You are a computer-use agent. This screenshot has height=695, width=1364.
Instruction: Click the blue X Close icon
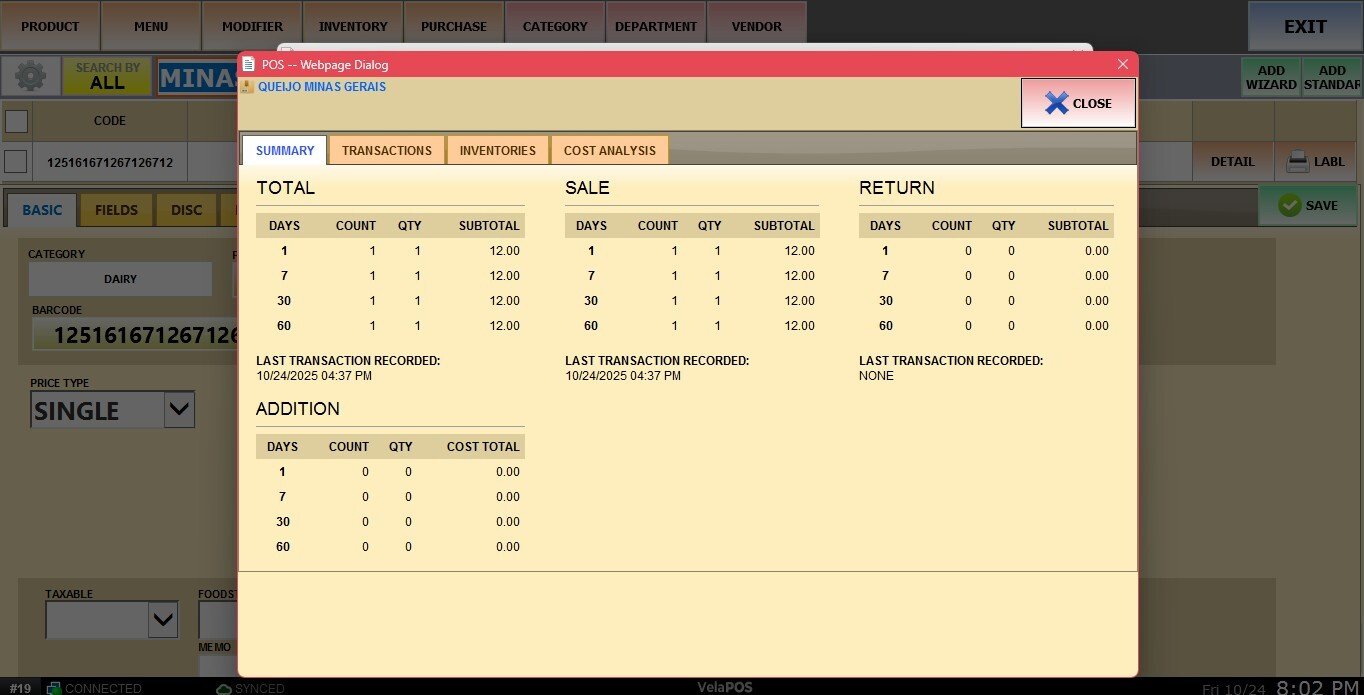point(1056,103)
